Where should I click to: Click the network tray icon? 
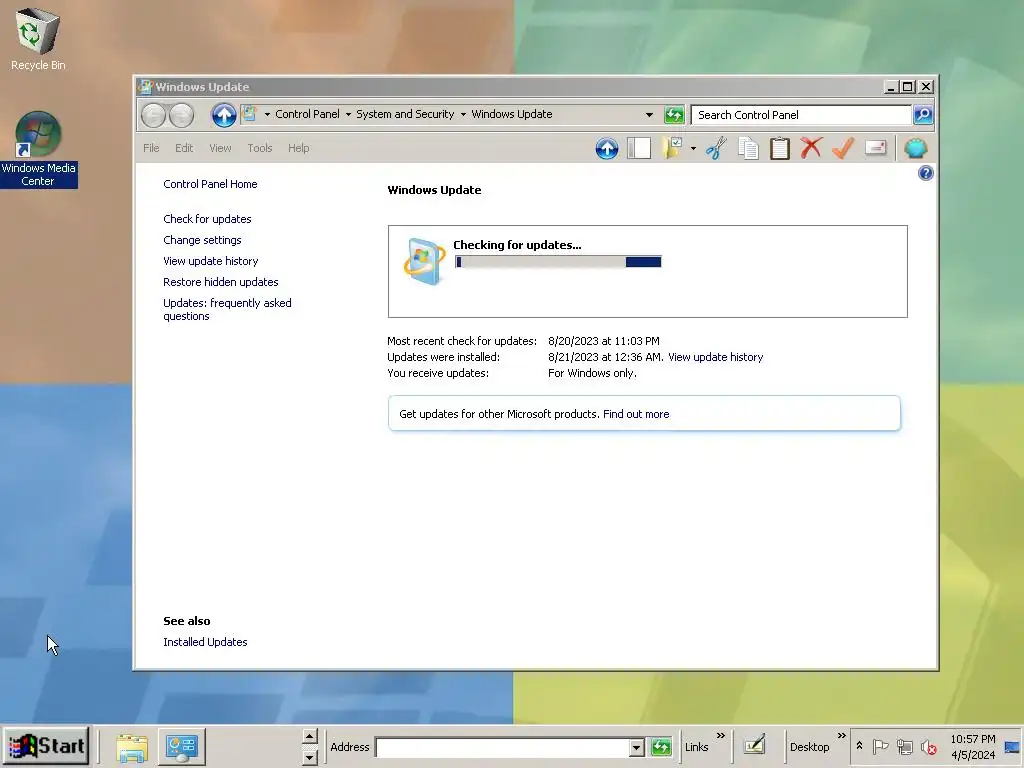[904, 746]
